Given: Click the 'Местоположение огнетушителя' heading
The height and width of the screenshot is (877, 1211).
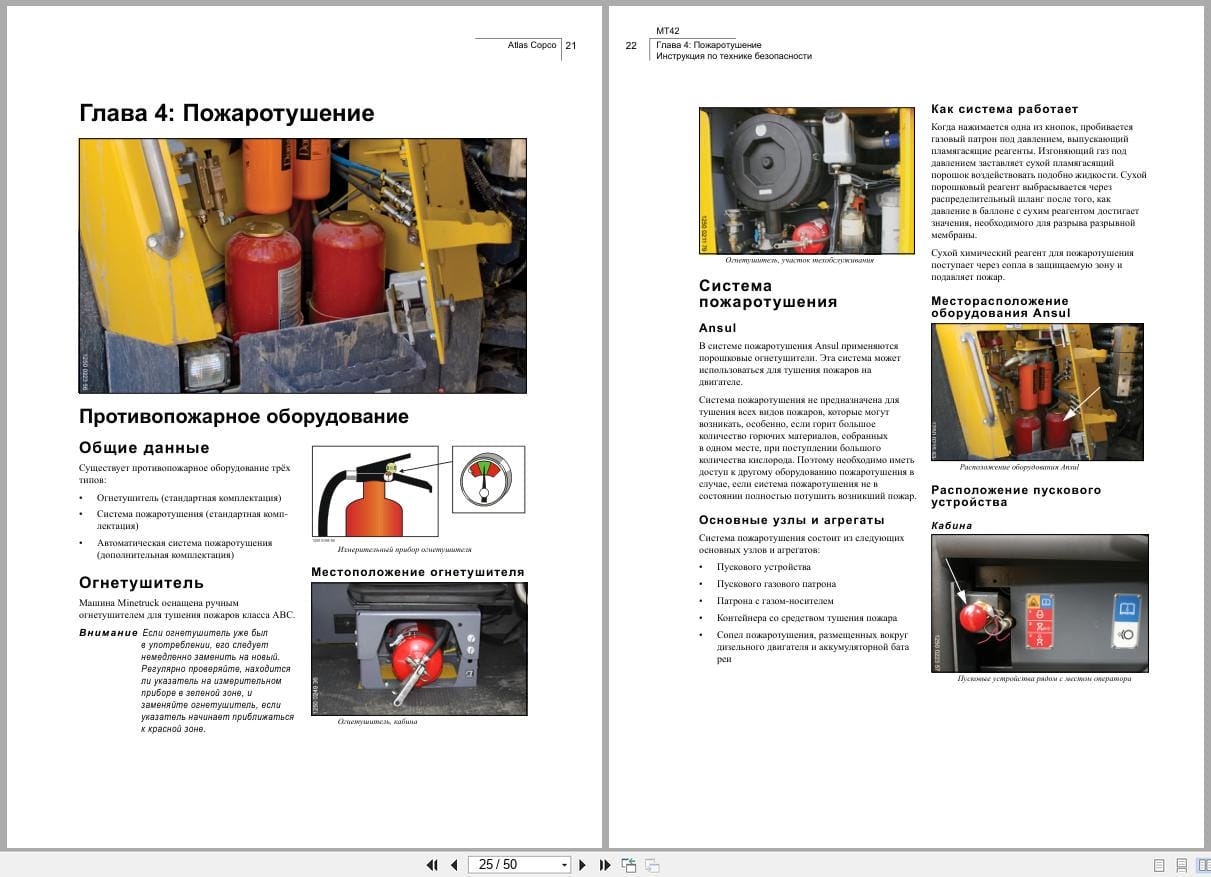Looking at the screenshot, I should tap(418, 572).
